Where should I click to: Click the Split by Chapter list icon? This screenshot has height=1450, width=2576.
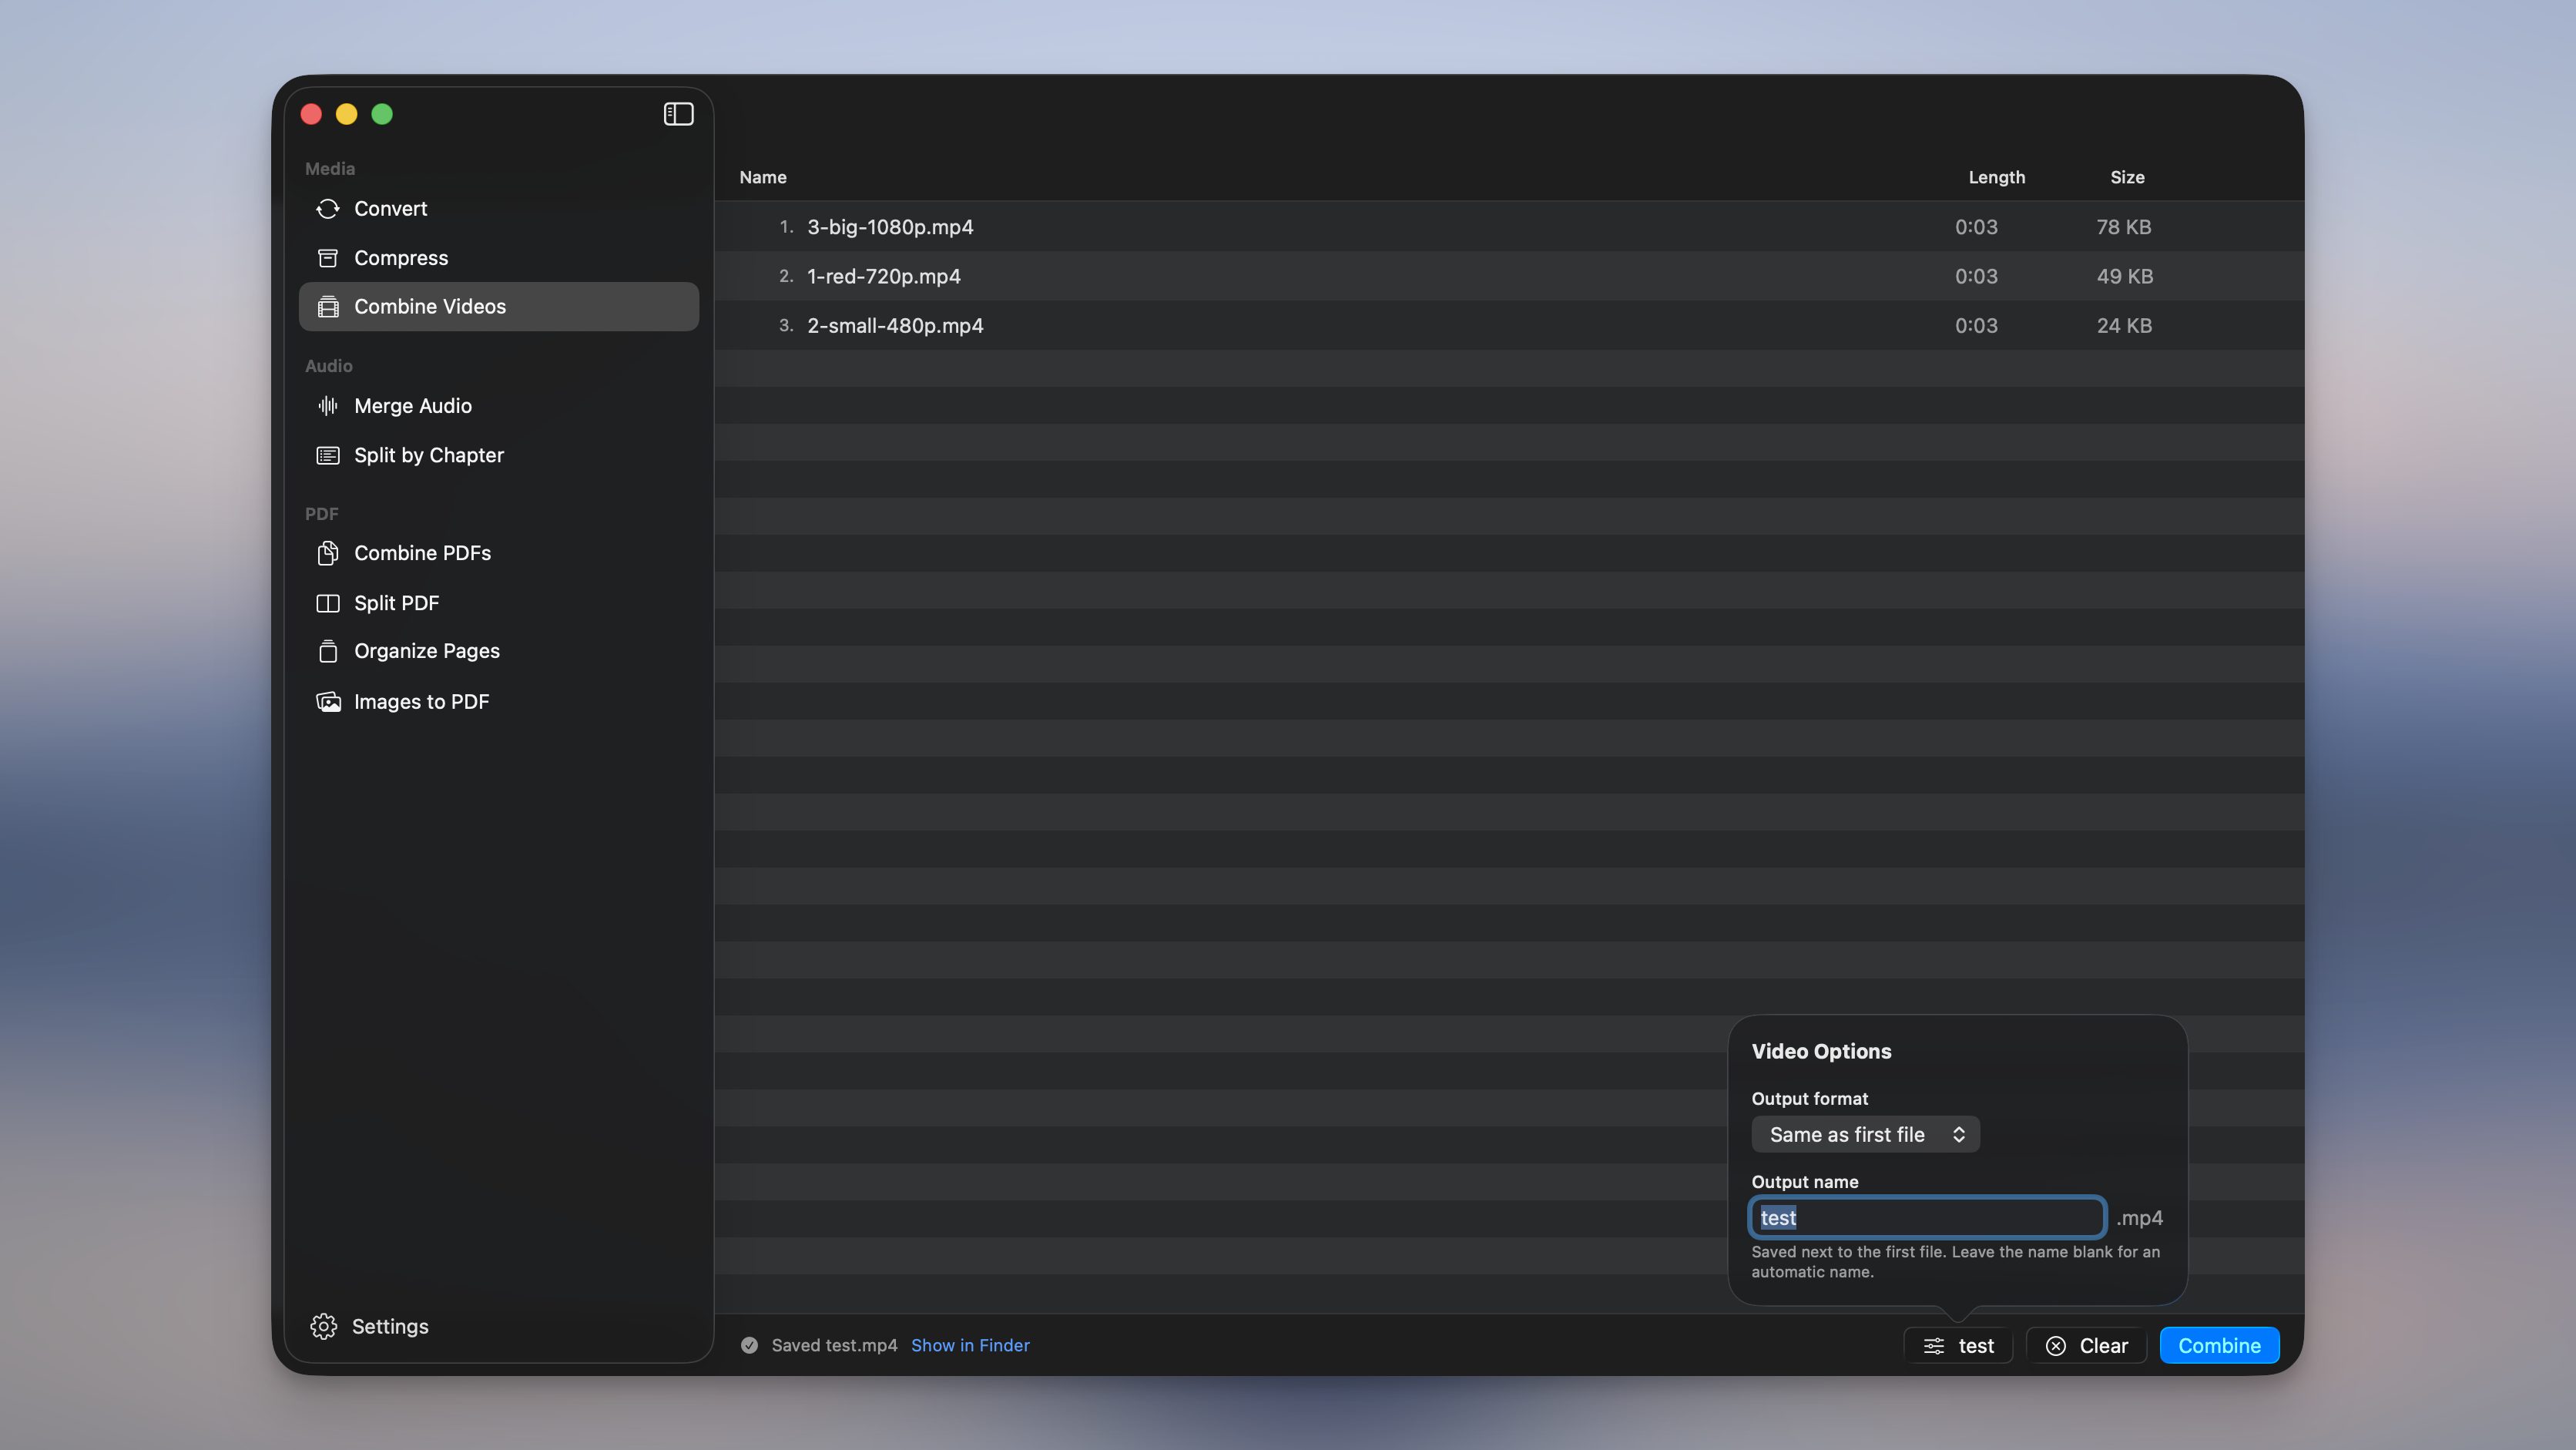(x=328, y=455)
